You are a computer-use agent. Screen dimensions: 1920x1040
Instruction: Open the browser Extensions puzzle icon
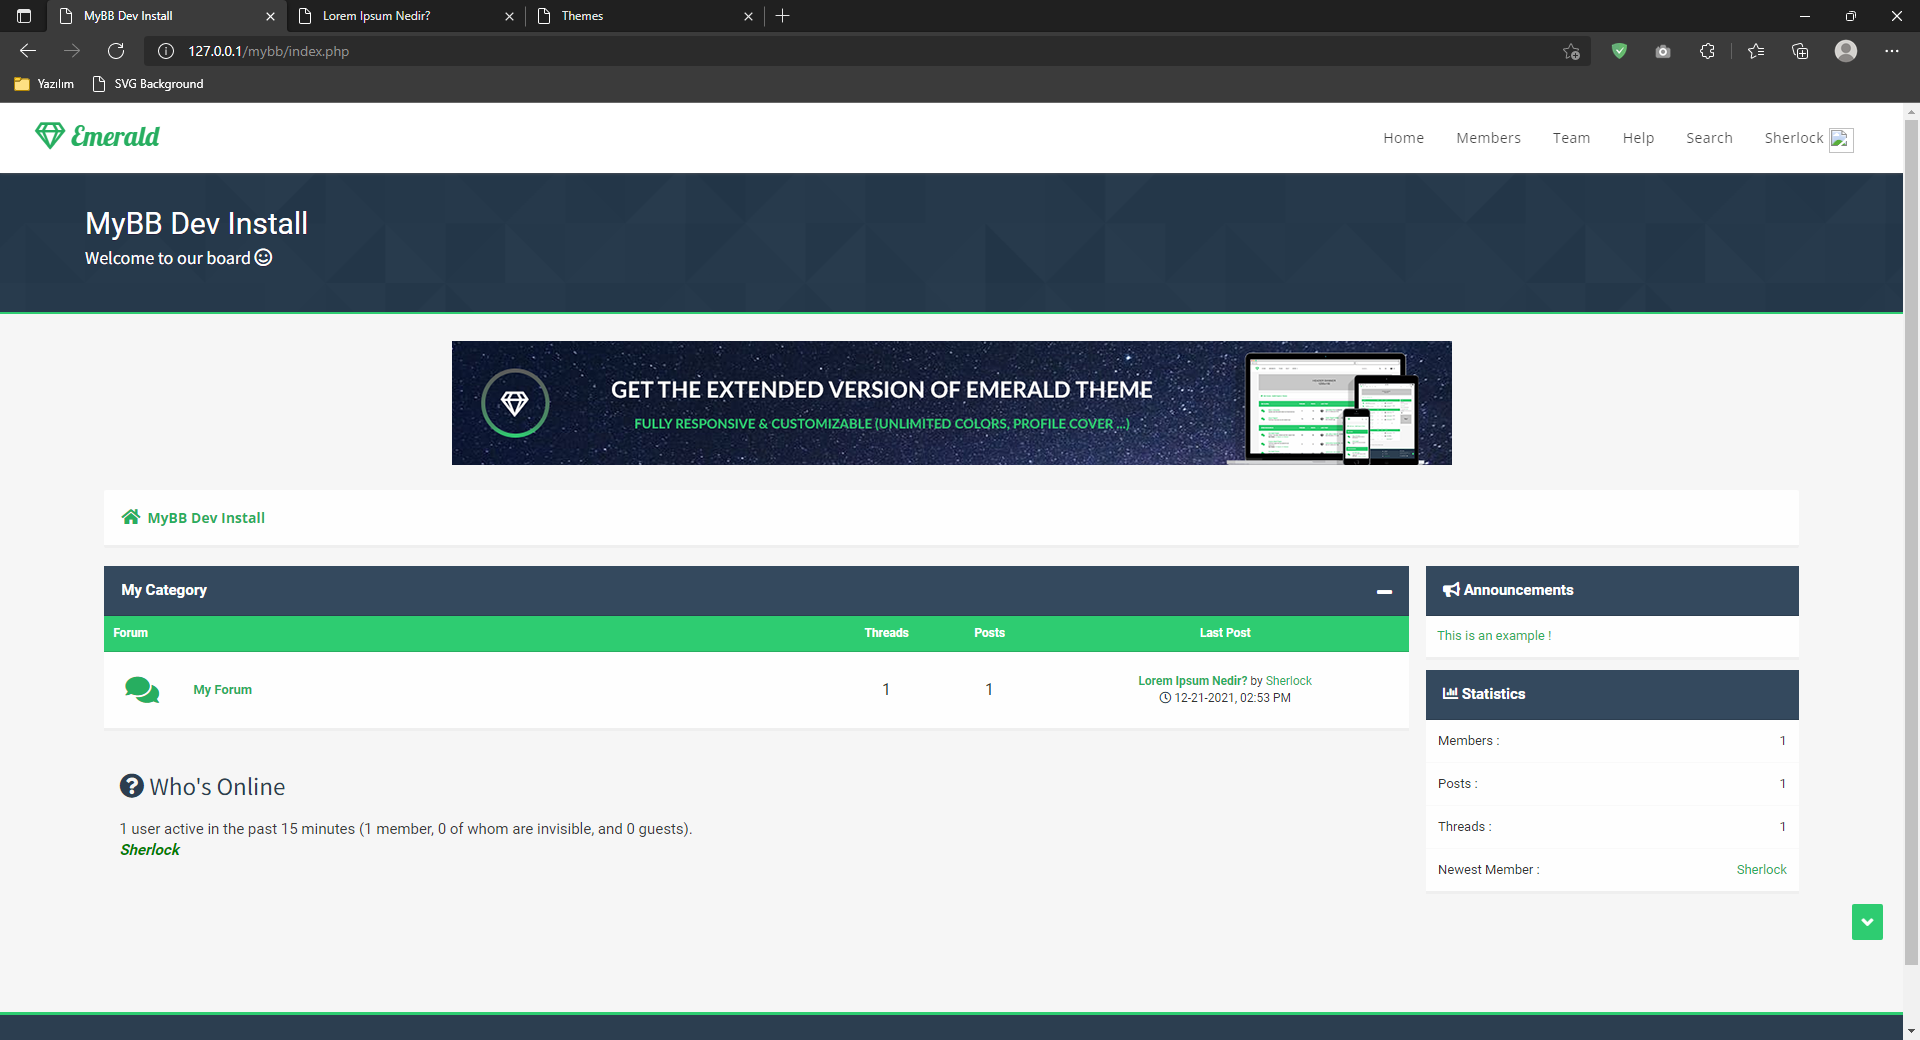(x=1707, y=51)
